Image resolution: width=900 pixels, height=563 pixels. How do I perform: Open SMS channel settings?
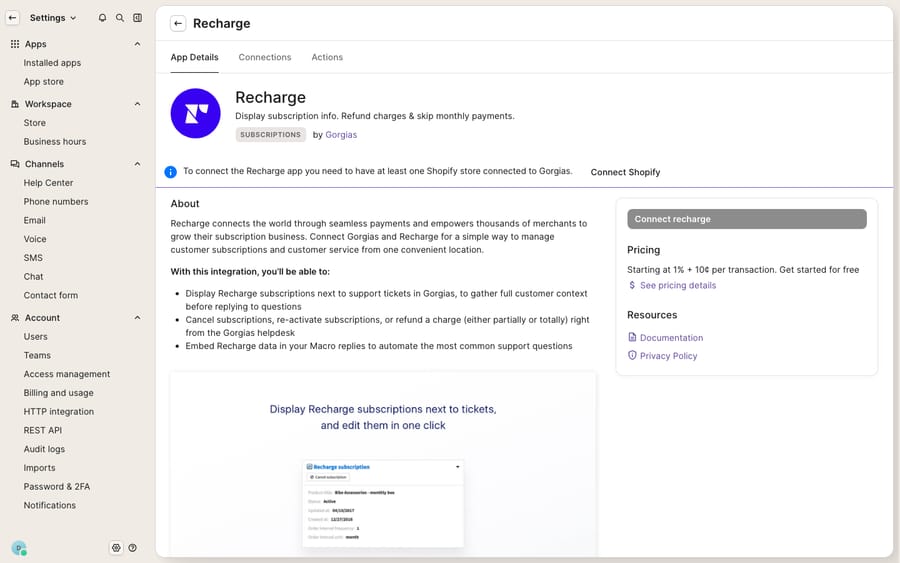33,258
